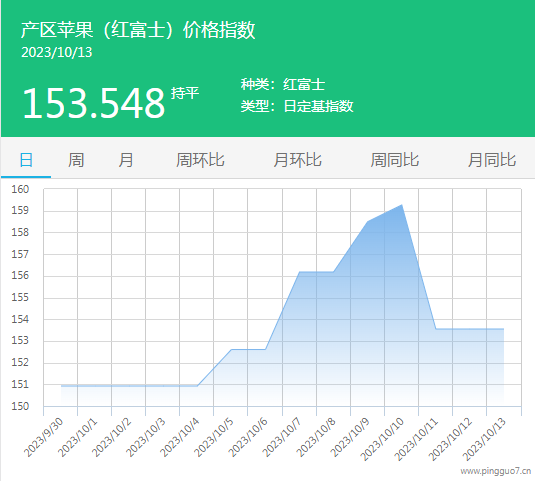Image resolution: width=535 pixels, height=481 pixels.
Task: Click the 持平 status label
Action: pyautogui.click(x=185, y=93)
